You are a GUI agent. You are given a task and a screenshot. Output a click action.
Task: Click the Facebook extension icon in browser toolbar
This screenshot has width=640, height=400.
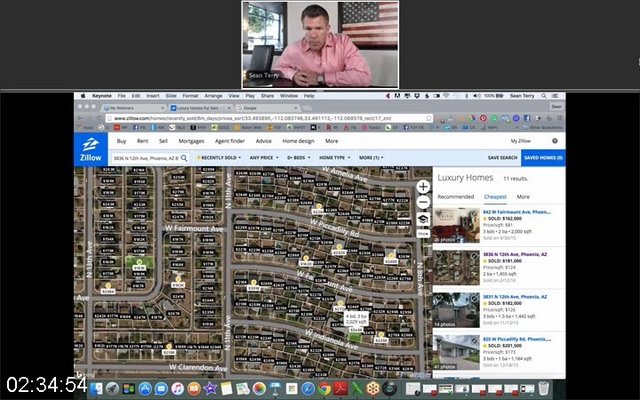527,118
